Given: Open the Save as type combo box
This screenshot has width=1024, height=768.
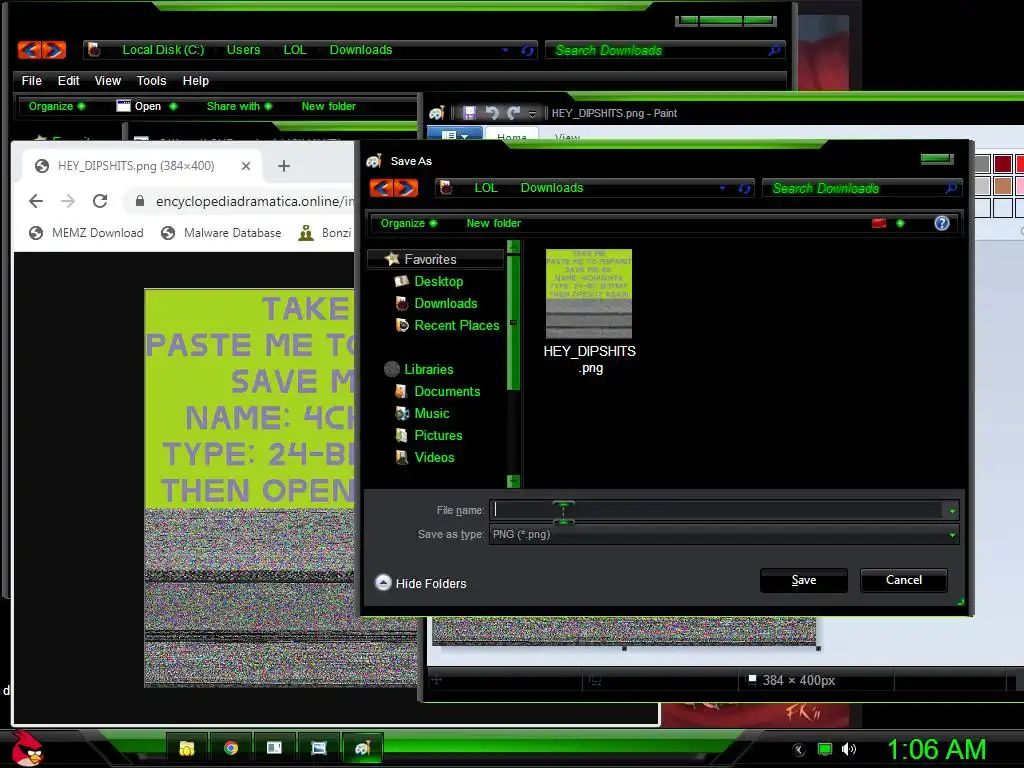Looking at the screenshot, I should (x=724, y=534).
